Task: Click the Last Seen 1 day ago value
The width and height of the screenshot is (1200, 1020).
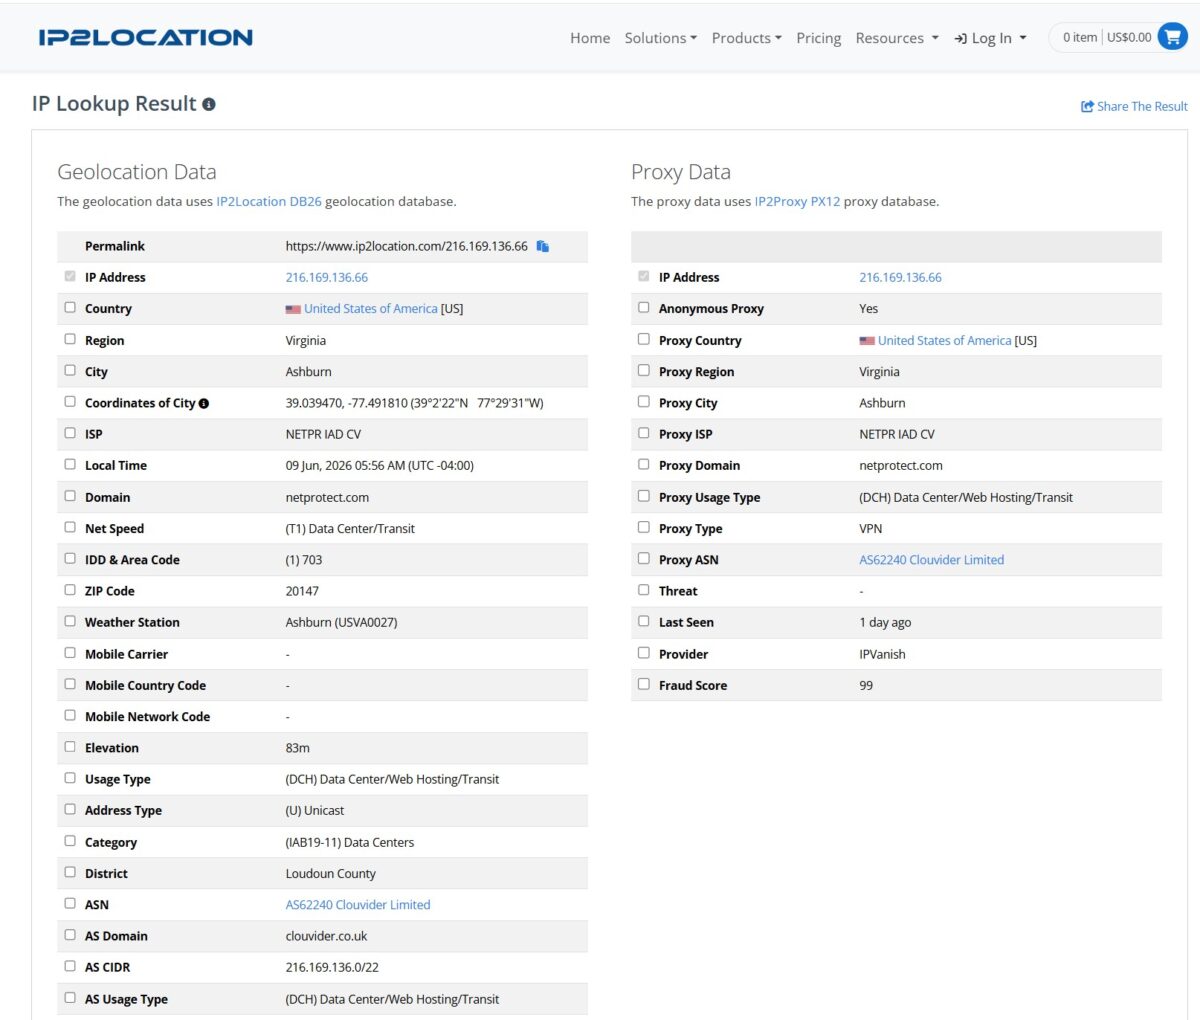Action: click(885, 622)
